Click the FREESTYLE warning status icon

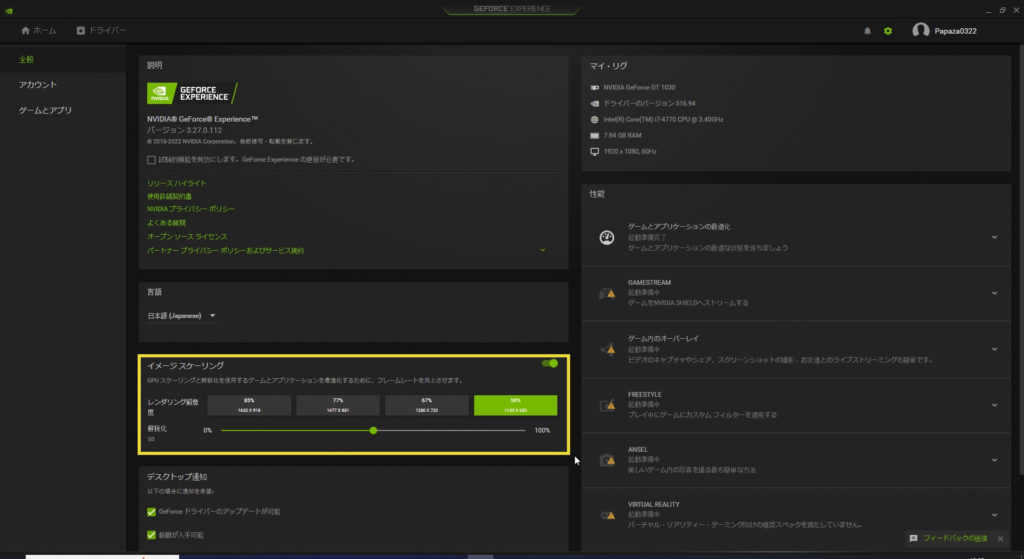(x=606, y=405)
